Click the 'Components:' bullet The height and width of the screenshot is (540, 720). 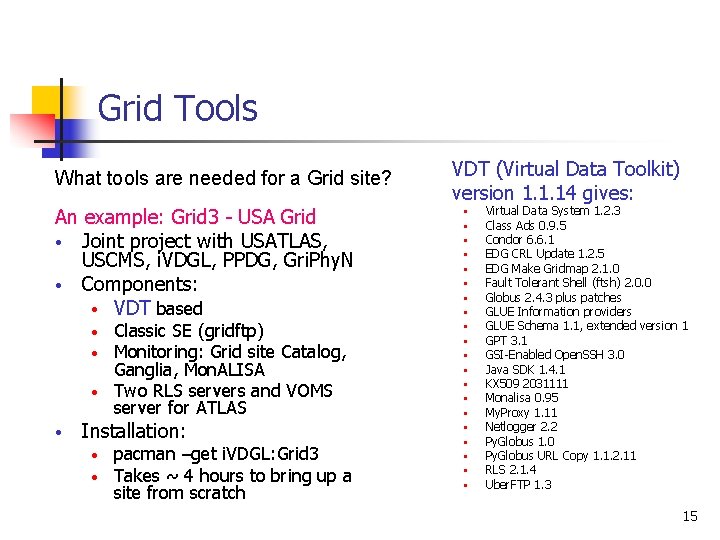(x=139, y=285)
